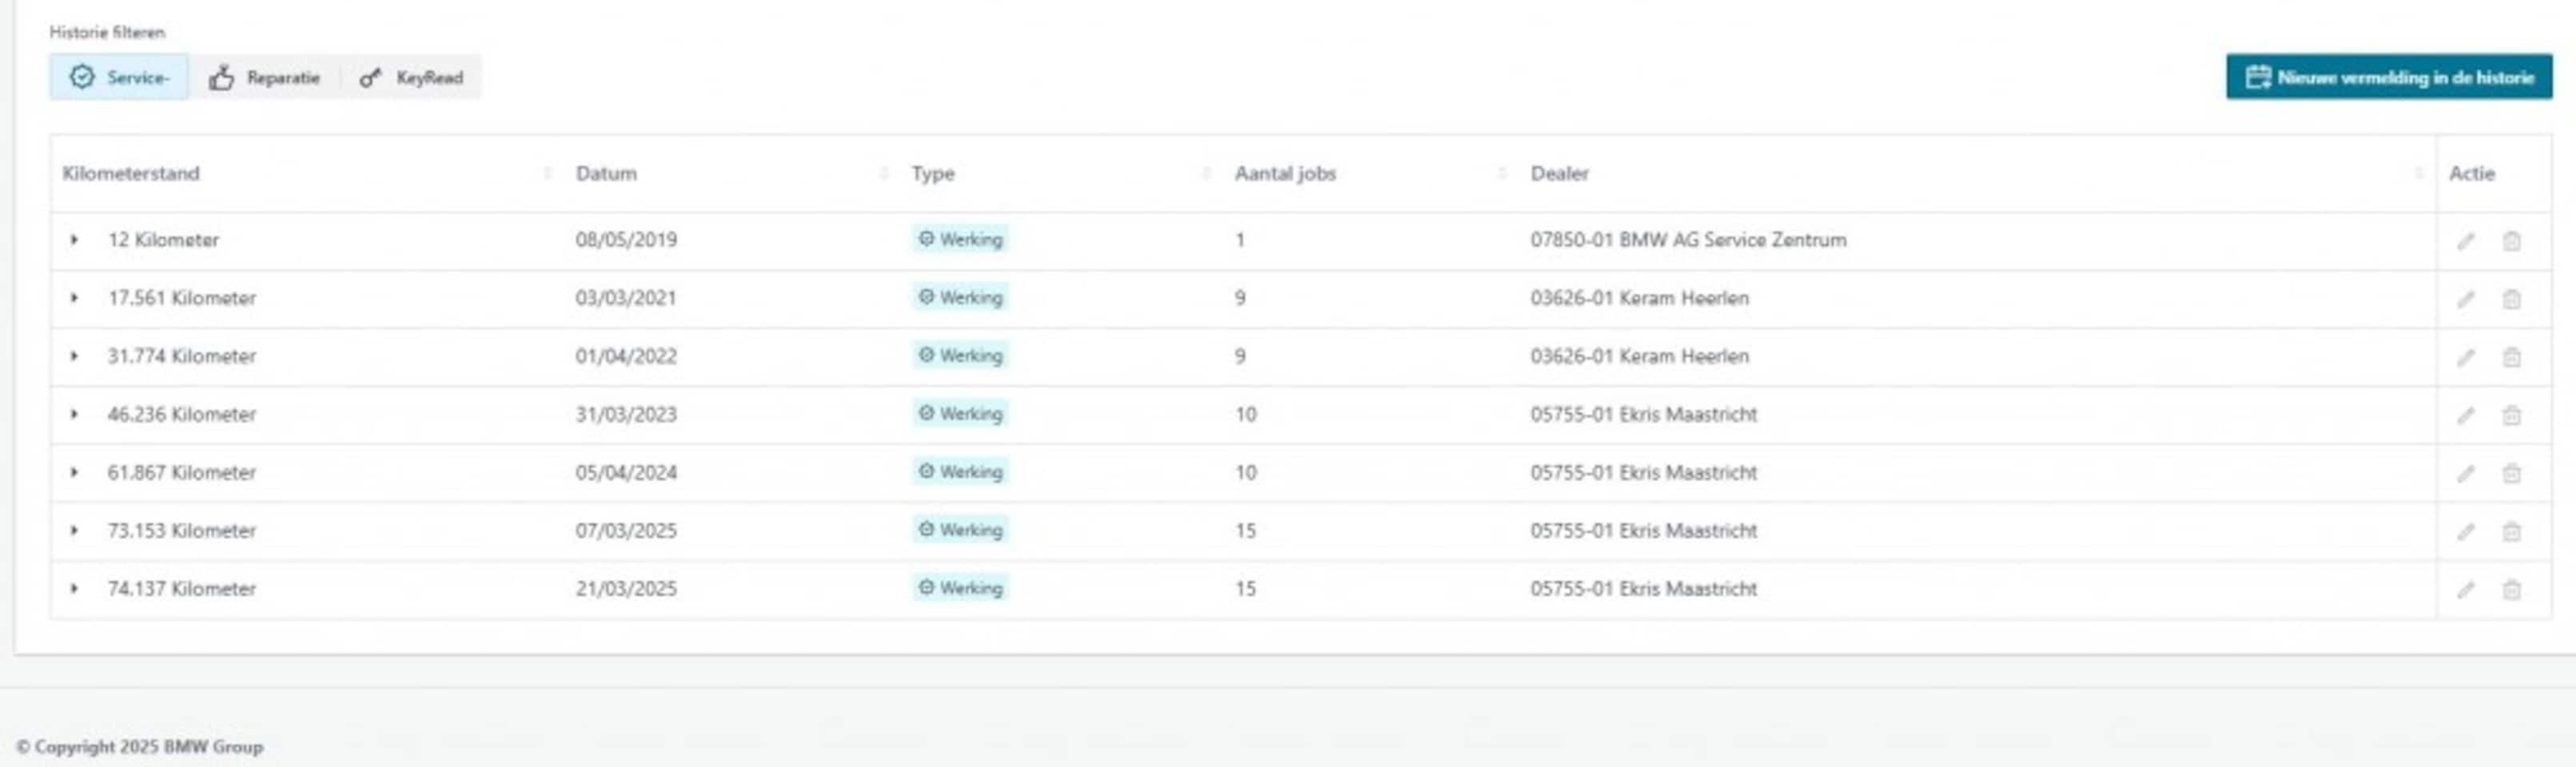Image resolution: width=2576 pixels, height=767 pixels.
Task: Trash the 61.867 Kilometer entry
Action: pyautogui.click(x=2511, y=473)
